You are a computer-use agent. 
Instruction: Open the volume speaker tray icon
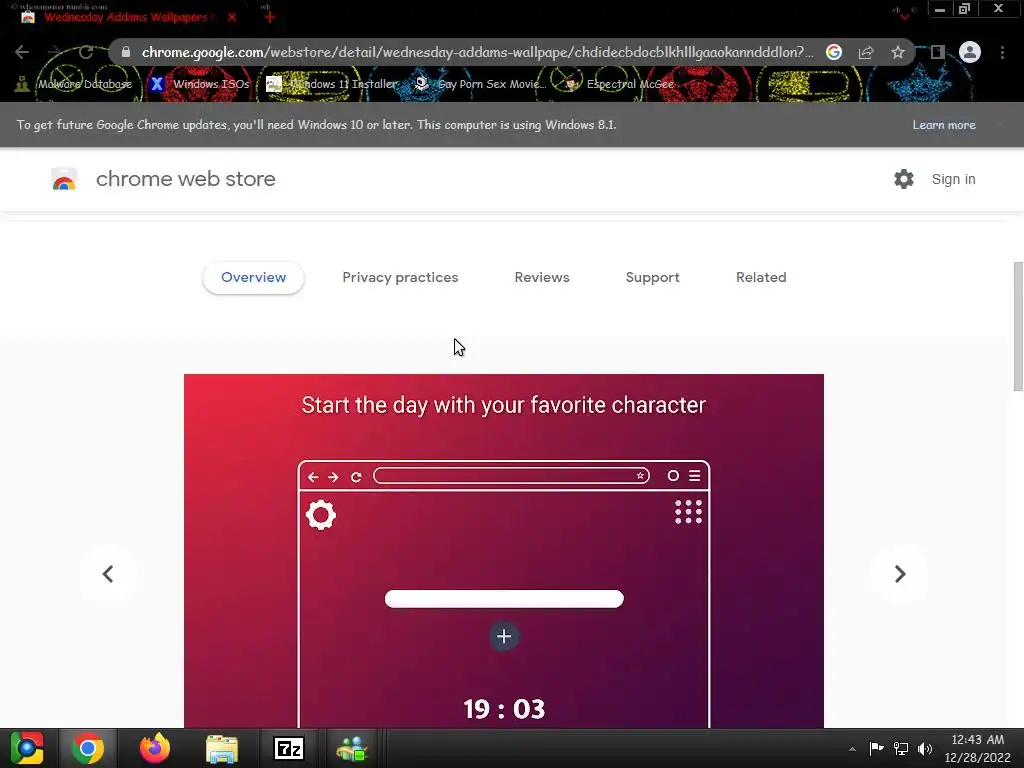[925, 748]
